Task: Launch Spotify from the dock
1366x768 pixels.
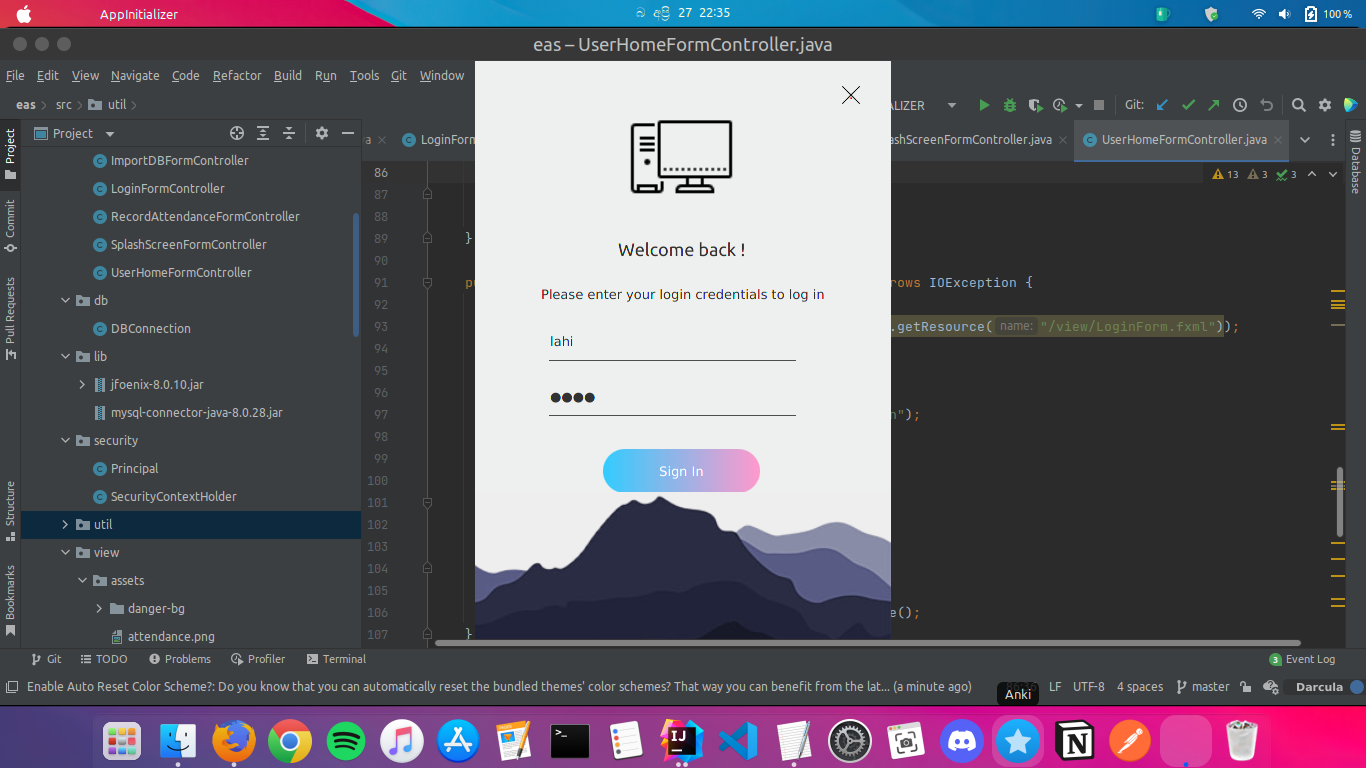Action: click(x=346, y=741)
